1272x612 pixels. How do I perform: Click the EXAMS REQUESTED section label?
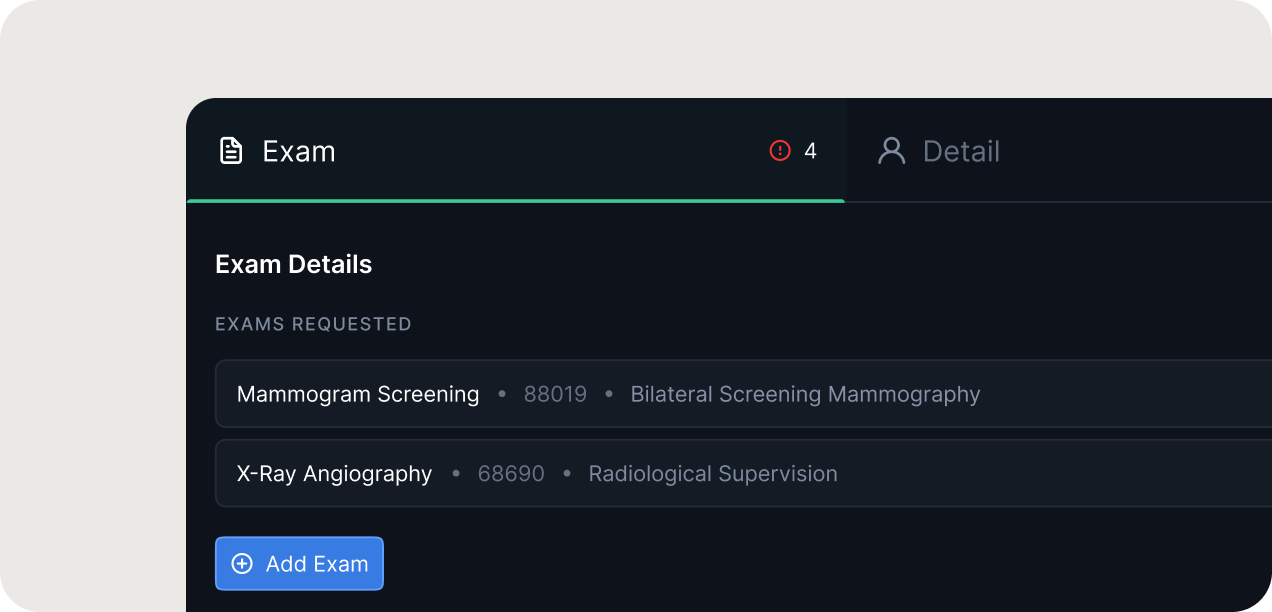coord(313,324)
